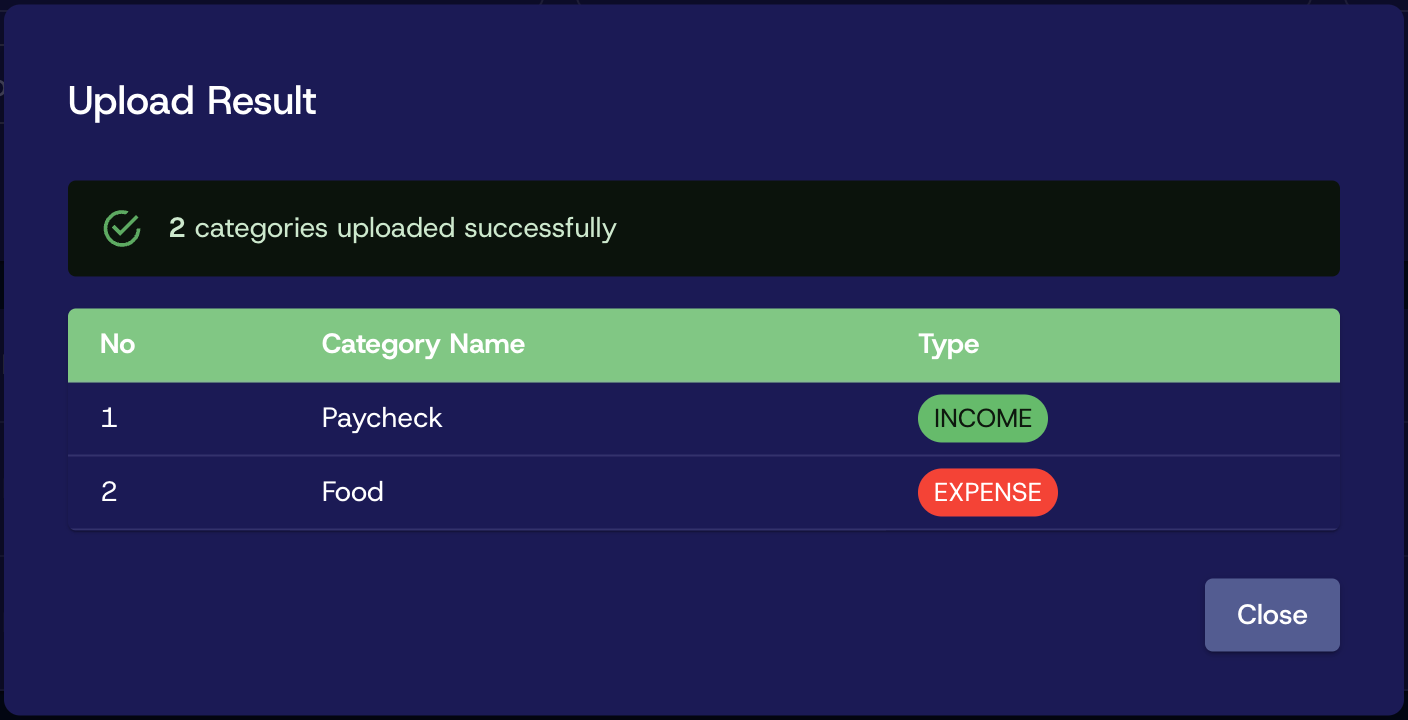The width and height of the screenshot is (1408, 720).
Task: Click the red EXPENSE type badge
Action: tap(987, 493)
